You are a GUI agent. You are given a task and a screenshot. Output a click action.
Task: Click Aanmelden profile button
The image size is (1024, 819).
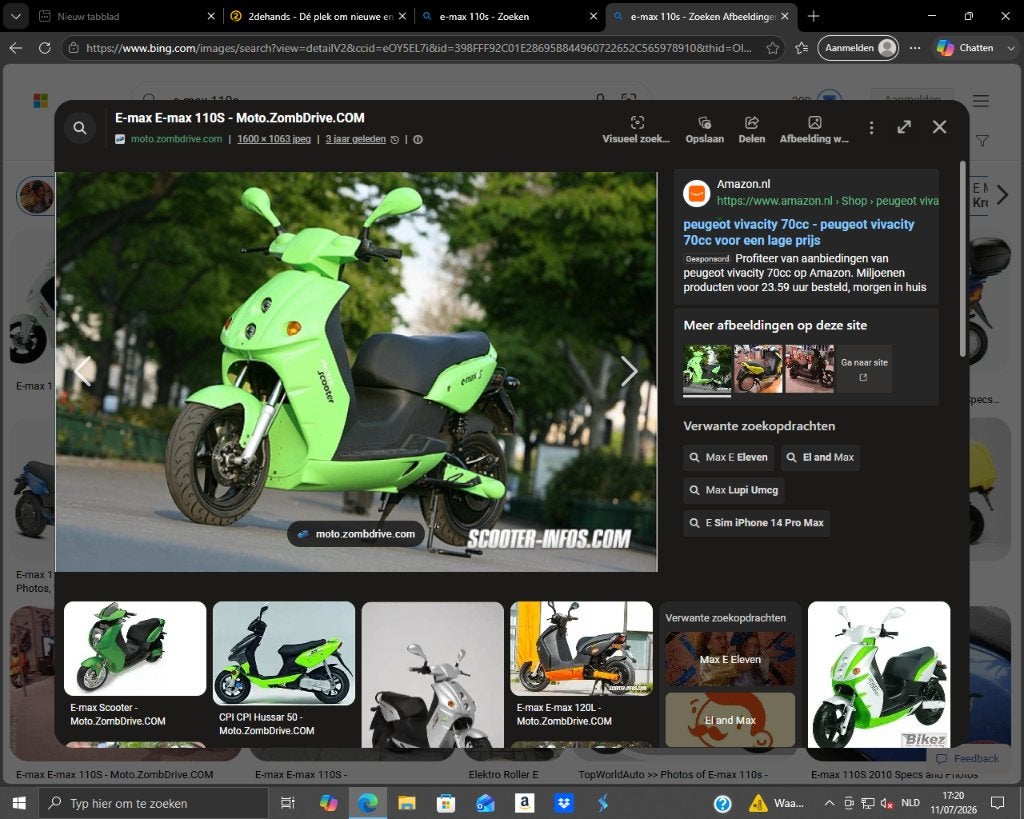(x=858, y=48)
